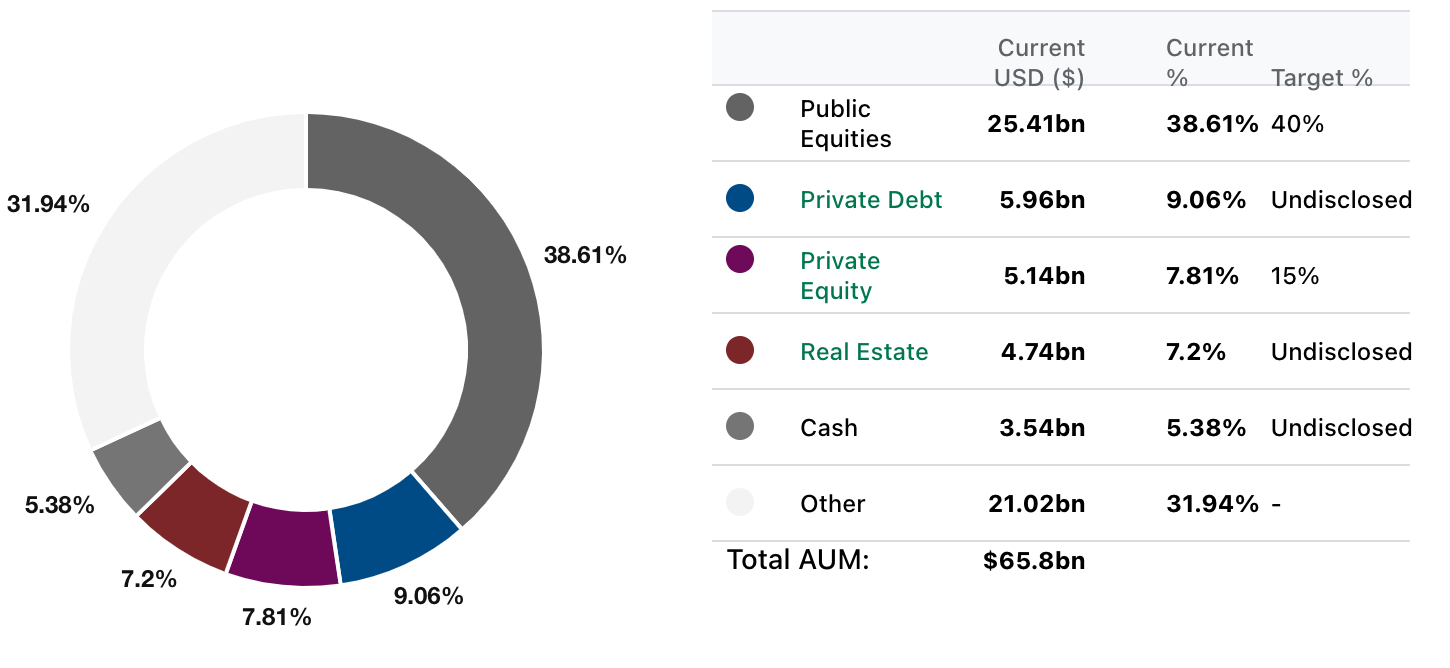Click the Private Debt link
1450x668 pixels.
(x=871, y=200)
